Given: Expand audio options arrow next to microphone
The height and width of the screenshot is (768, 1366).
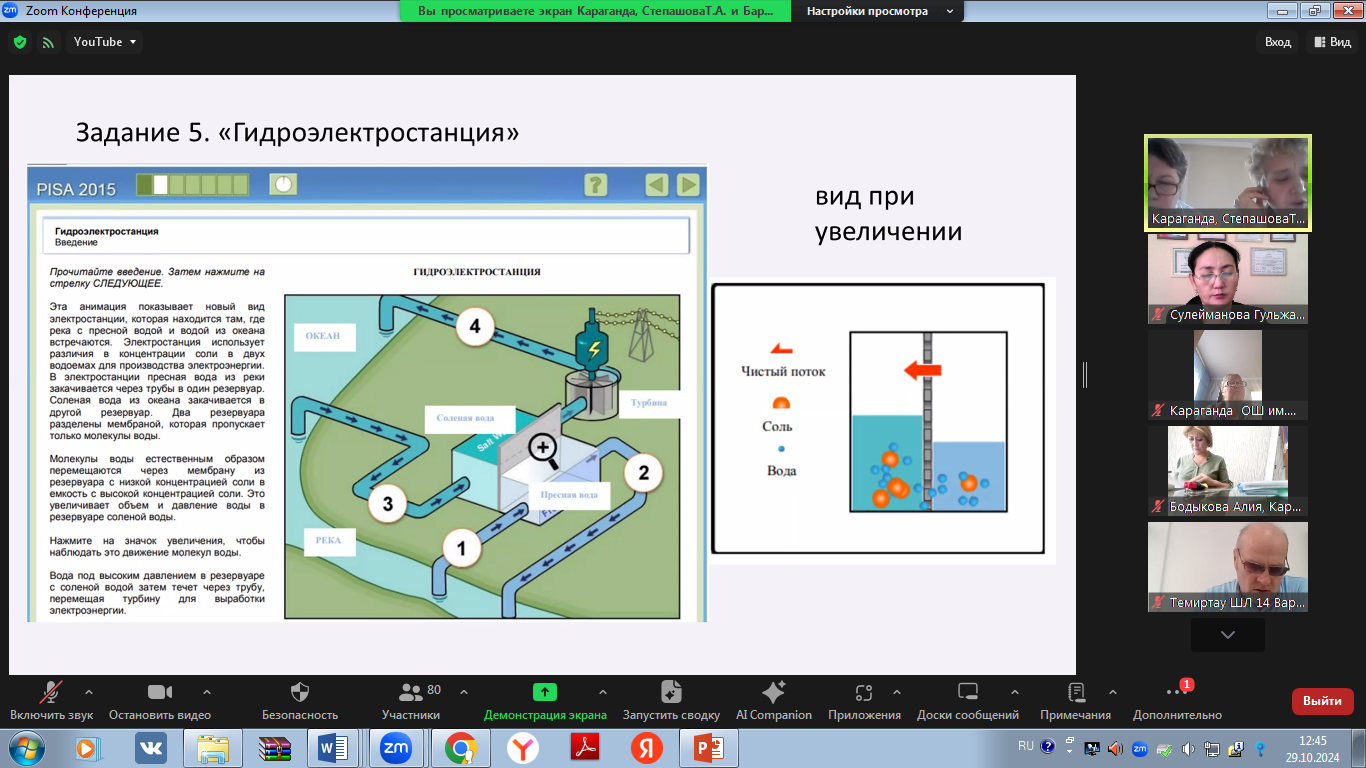Looking at the screenshot, I should pyautogui.click(x=89, y=691).
